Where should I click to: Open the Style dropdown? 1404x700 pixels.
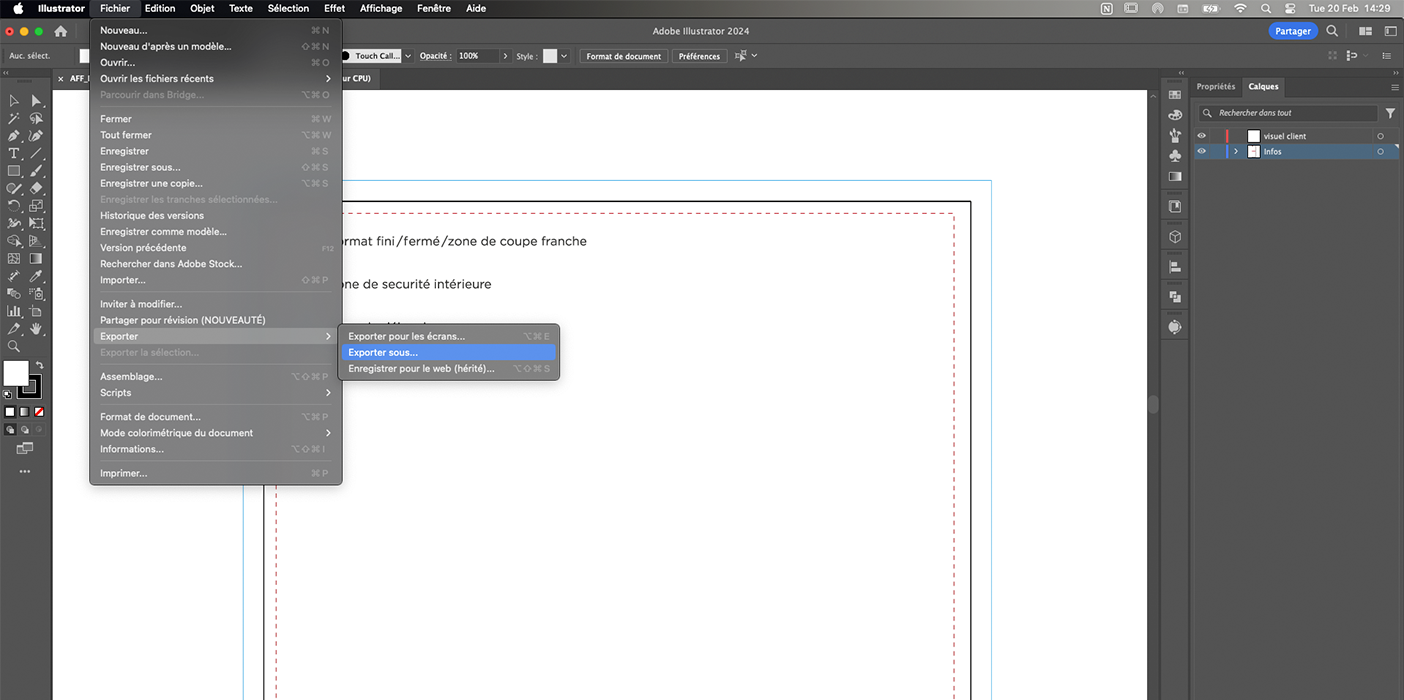click(x=564, y=56)
